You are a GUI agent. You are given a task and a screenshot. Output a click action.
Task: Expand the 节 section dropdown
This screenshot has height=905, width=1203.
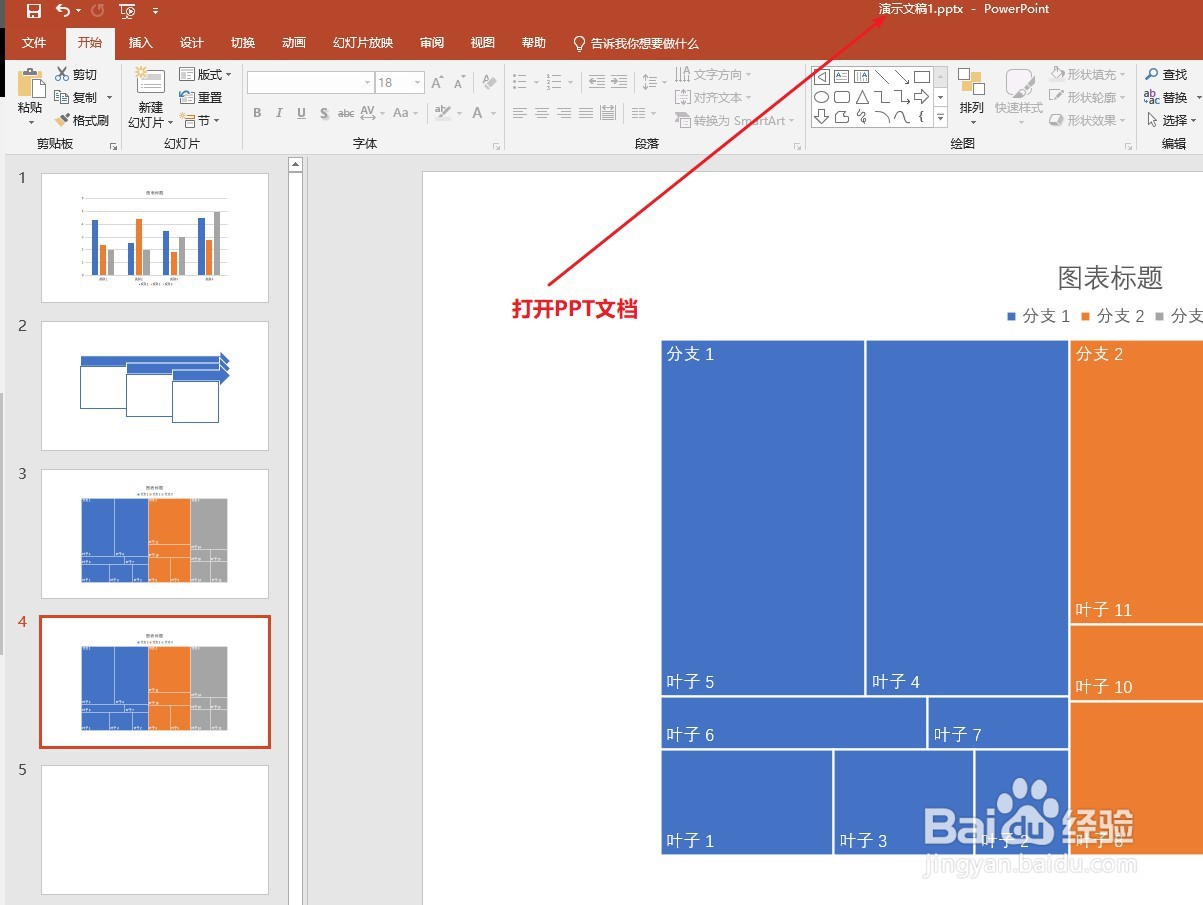200,120
